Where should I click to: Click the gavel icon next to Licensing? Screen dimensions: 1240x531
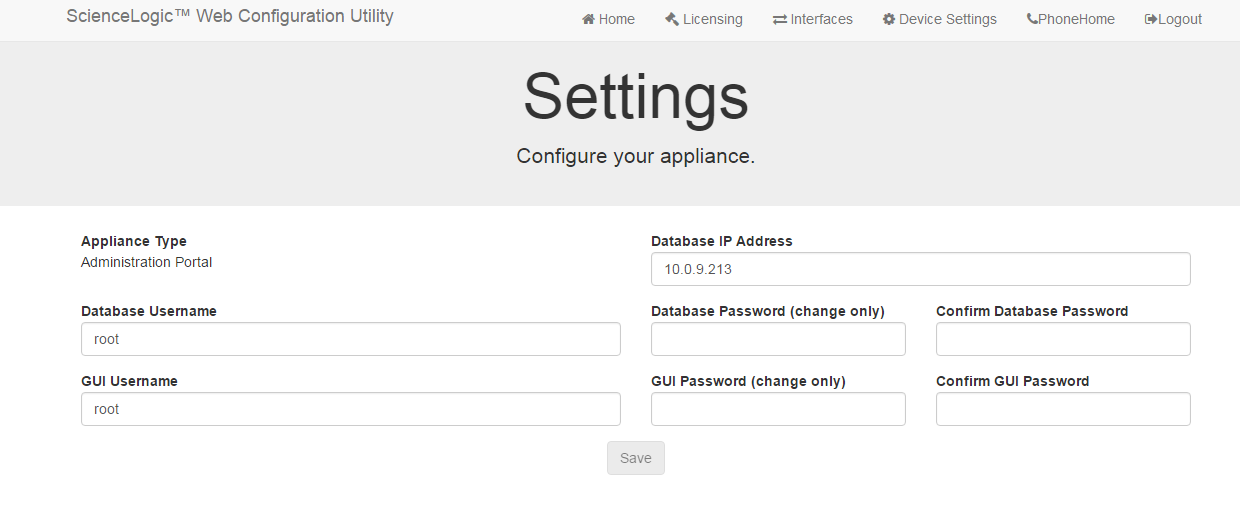[672, 20]
